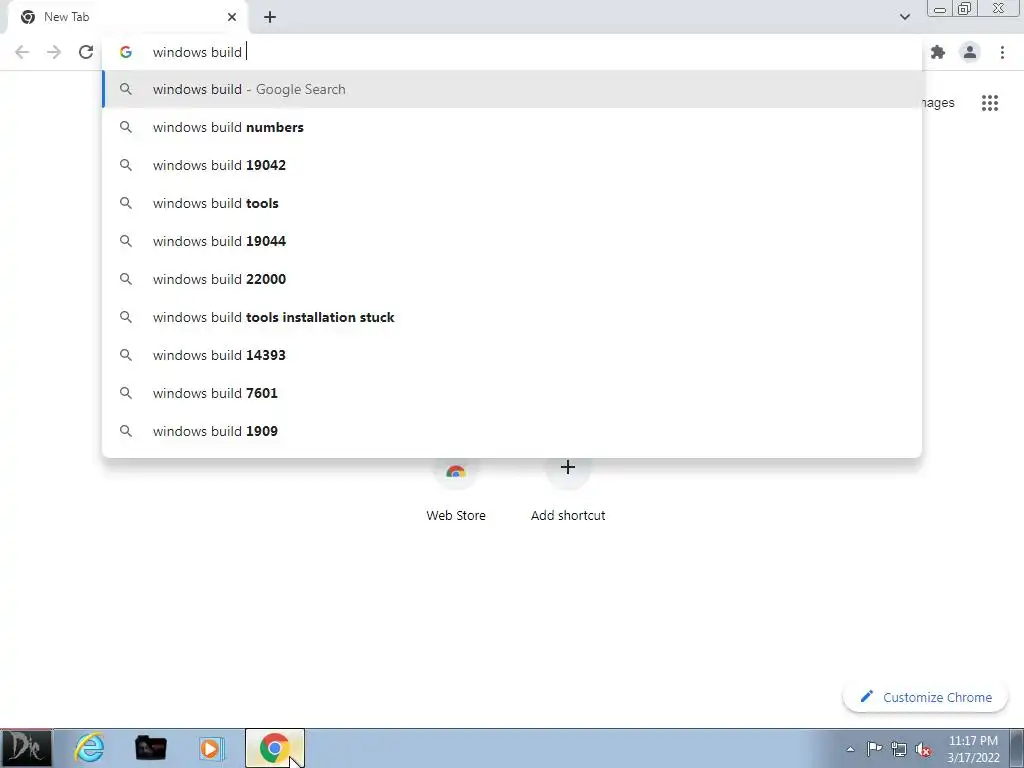Open the Start button on taskbar
This screenshot has width=1024, height=768.
tap(26, 748)
